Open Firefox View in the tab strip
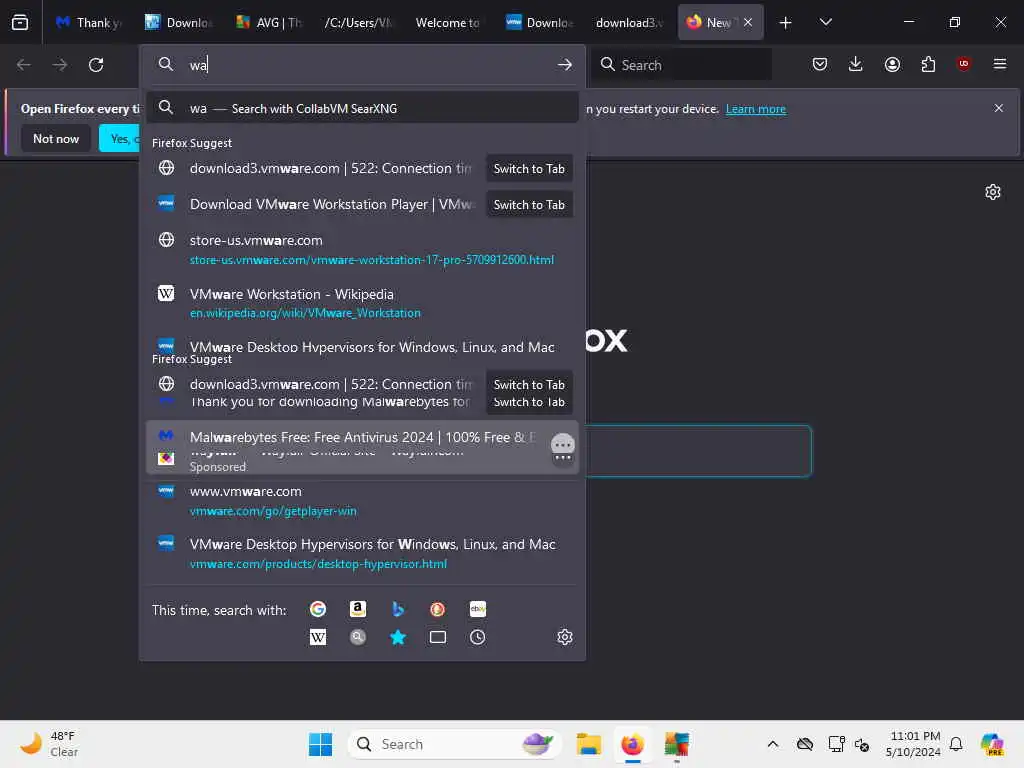The height and width of the screenshot is (768, 1024). click(x=20, y=22)
